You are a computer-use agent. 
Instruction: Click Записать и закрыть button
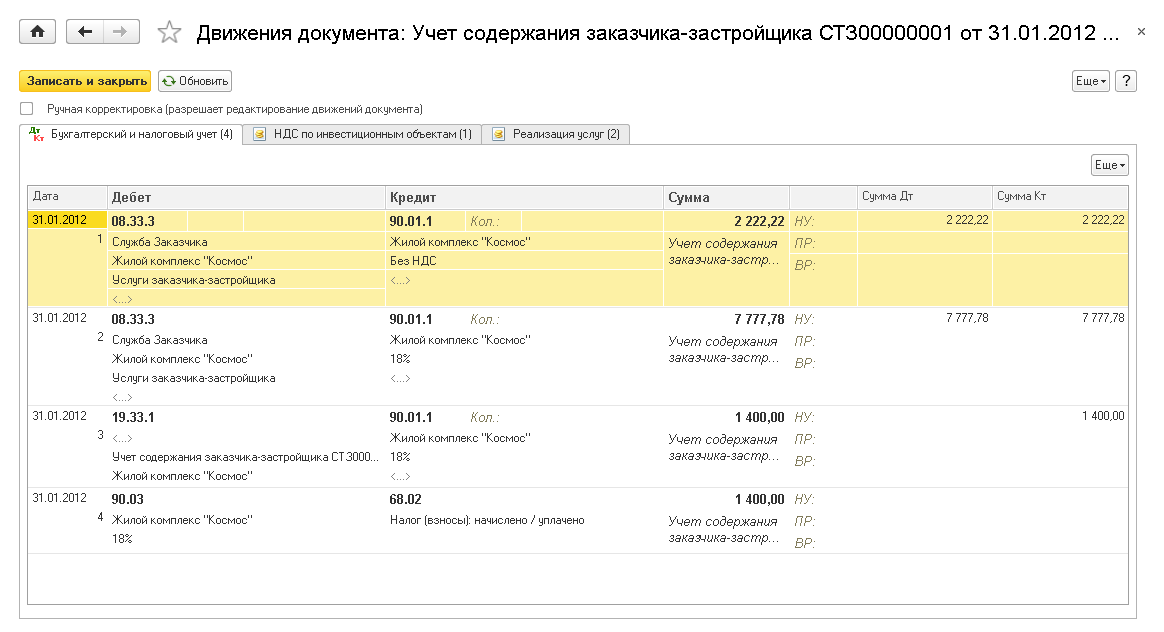(x=84, y=81)
